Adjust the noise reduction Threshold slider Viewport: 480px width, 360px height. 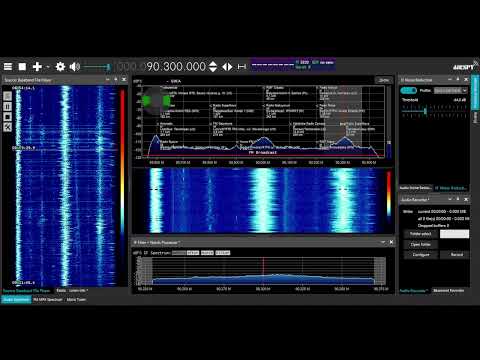coord(434,111)
